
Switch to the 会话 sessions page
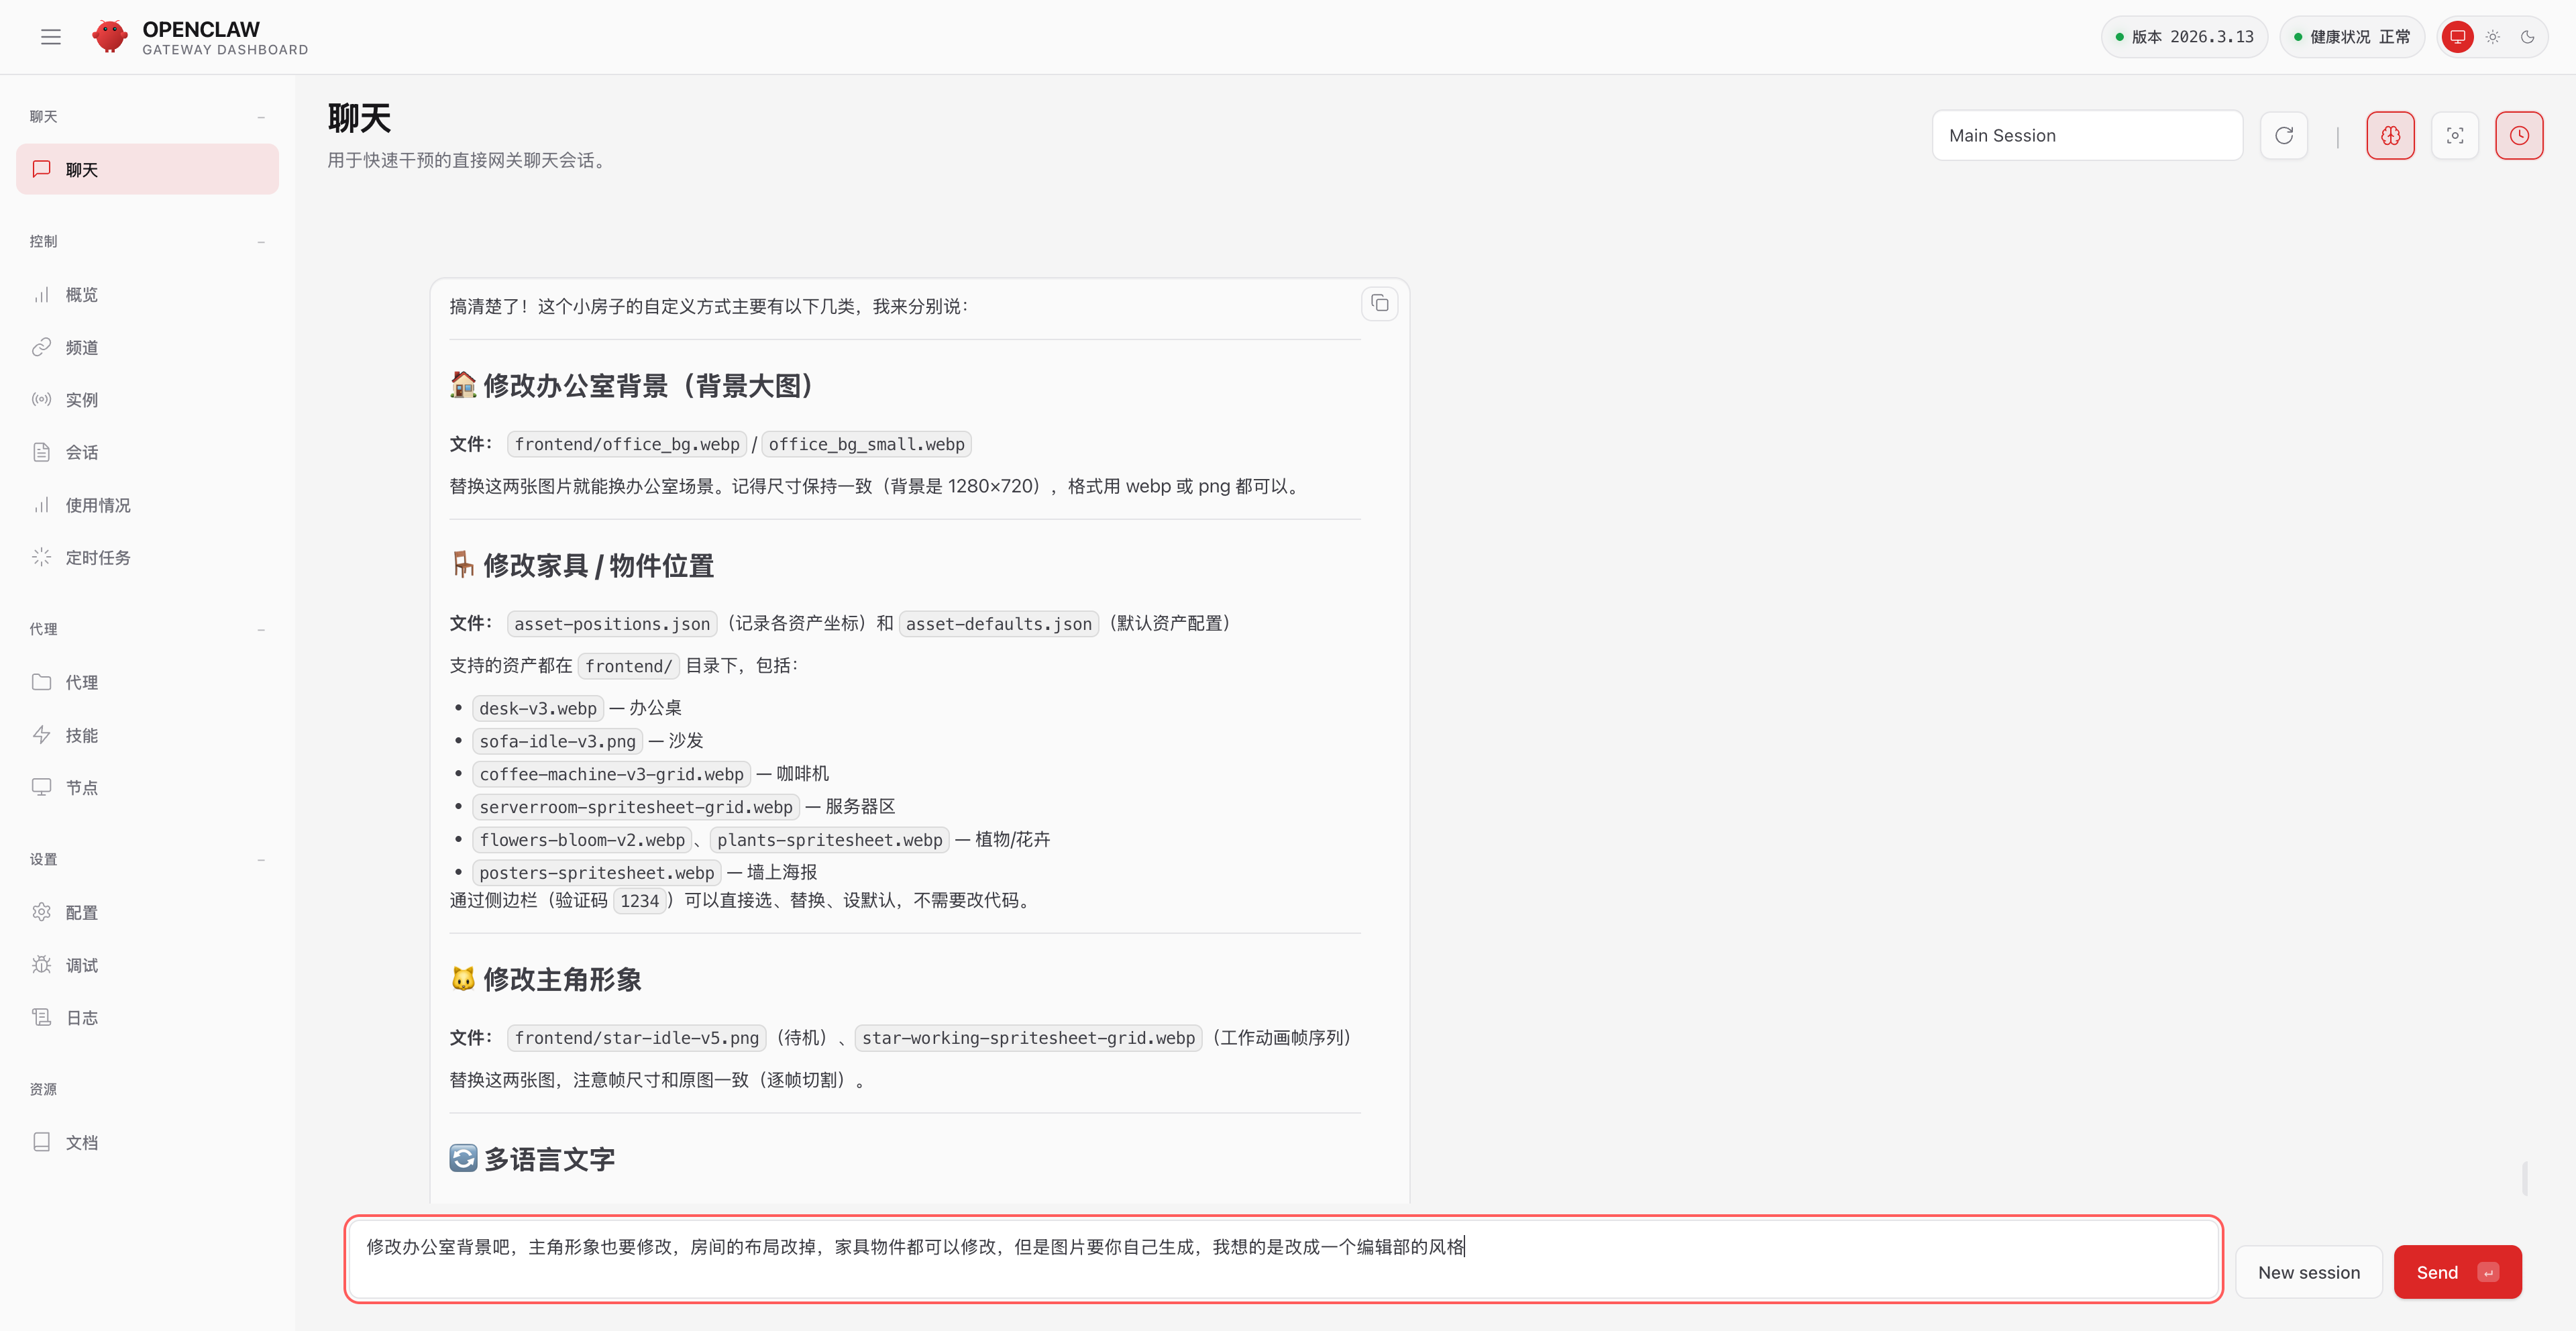tap(82, 452)
